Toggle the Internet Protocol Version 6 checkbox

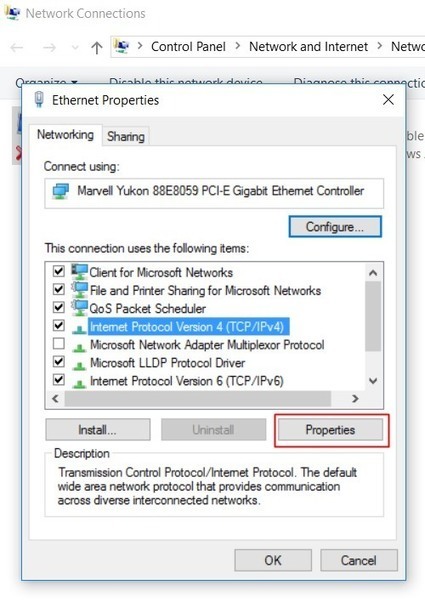point(58,380)
